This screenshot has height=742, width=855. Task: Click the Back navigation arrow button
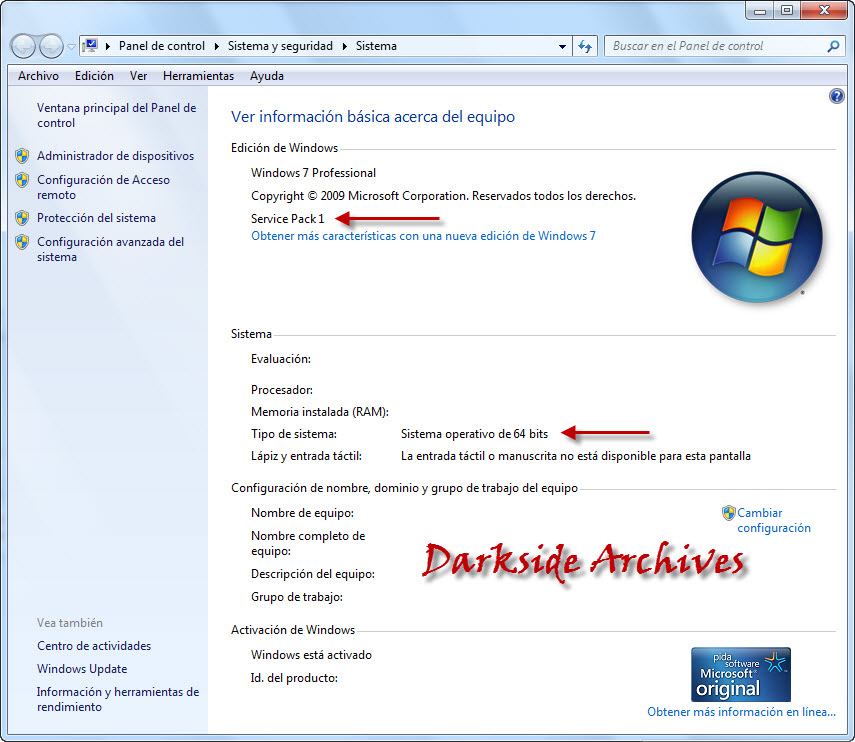tap(23, 46)
